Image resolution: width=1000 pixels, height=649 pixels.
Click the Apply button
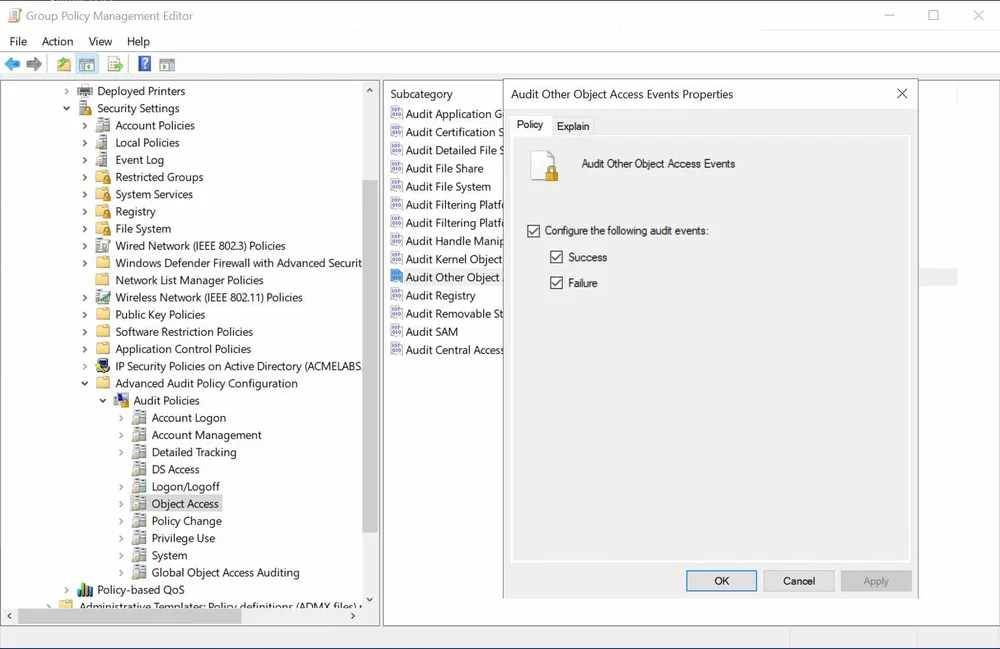(876, 581)
